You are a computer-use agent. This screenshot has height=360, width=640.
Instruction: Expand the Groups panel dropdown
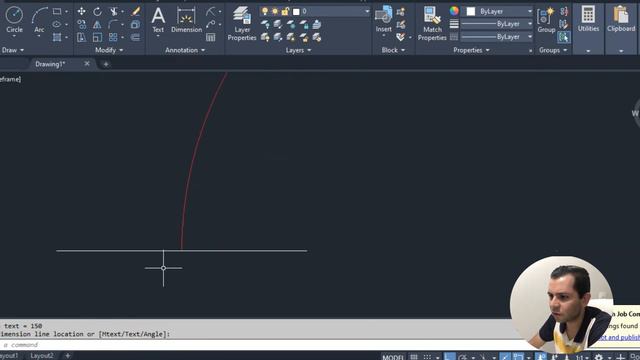[x=553, y=50]
